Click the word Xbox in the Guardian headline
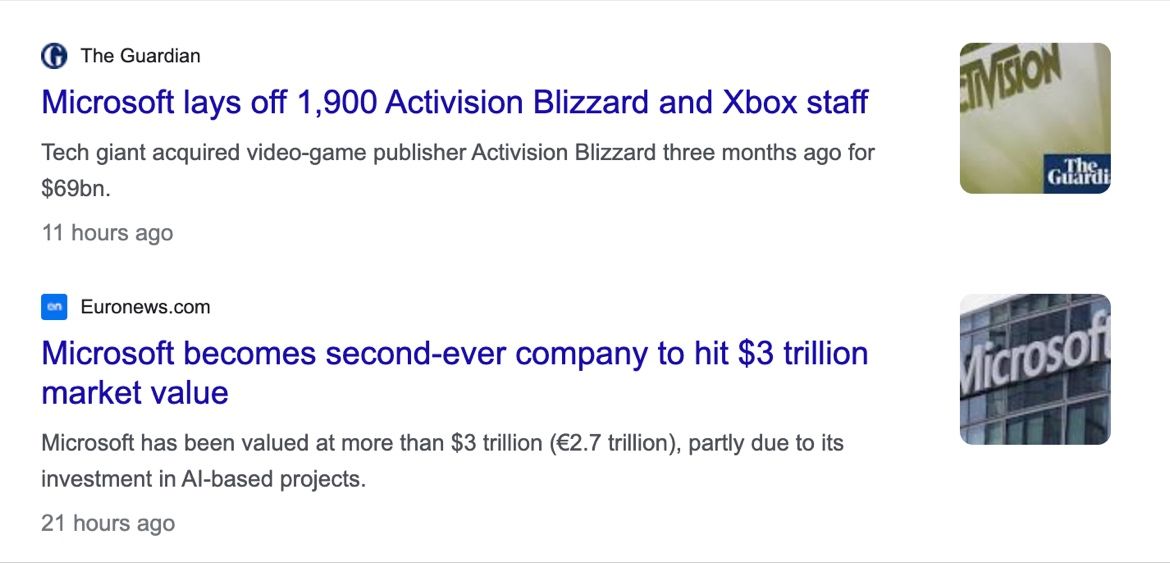This screenshot has height=563, width=1170. pos(760,102)
